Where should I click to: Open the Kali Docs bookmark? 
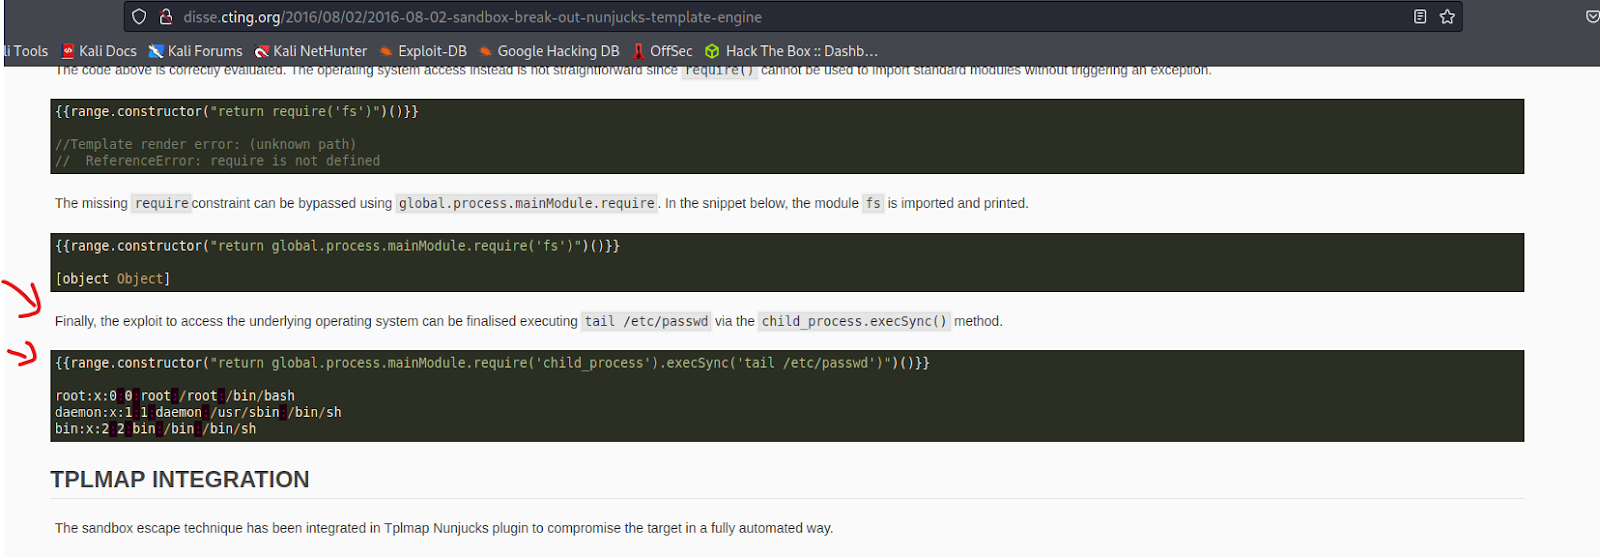click(99, 51)
